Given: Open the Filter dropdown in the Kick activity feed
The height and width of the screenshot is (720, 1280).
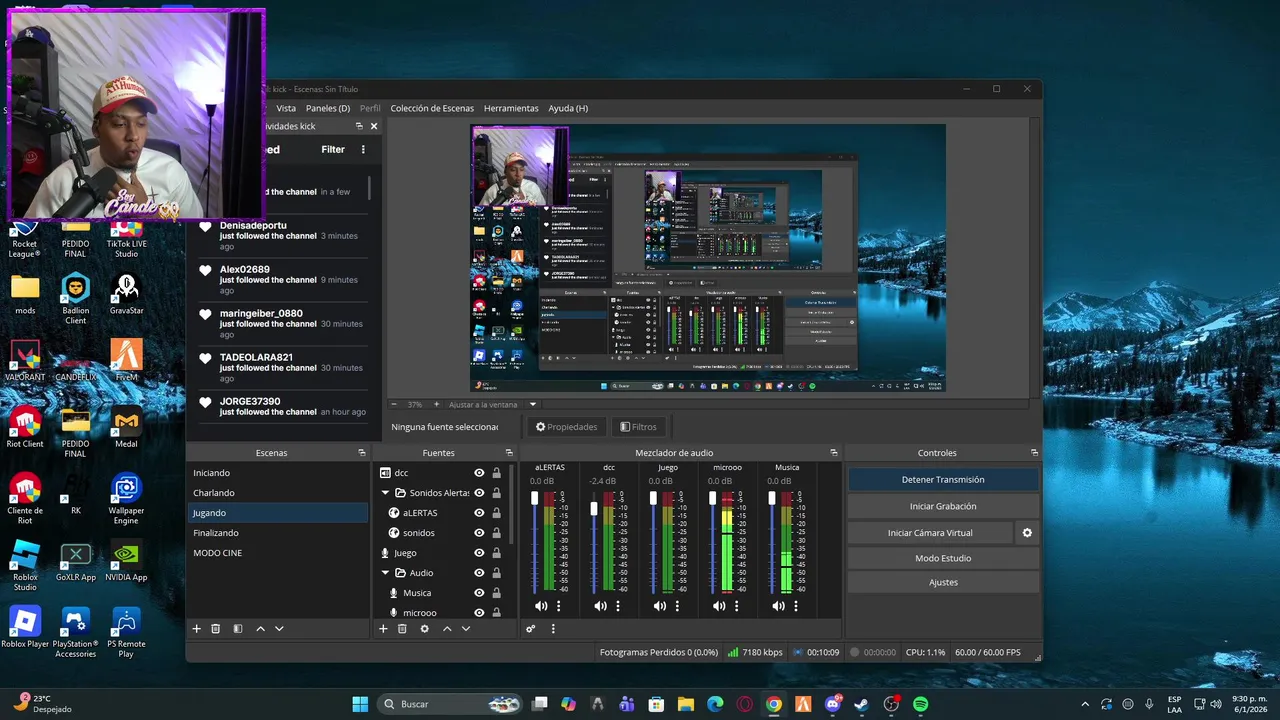Looking at the screenshot, I should pos(333,149).
